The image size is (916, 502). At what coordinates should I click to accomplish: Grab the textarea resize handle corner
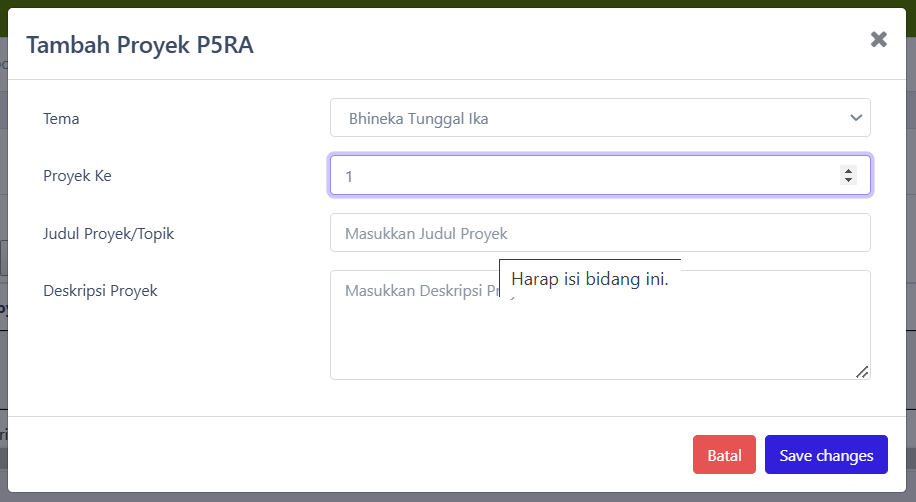862,372
